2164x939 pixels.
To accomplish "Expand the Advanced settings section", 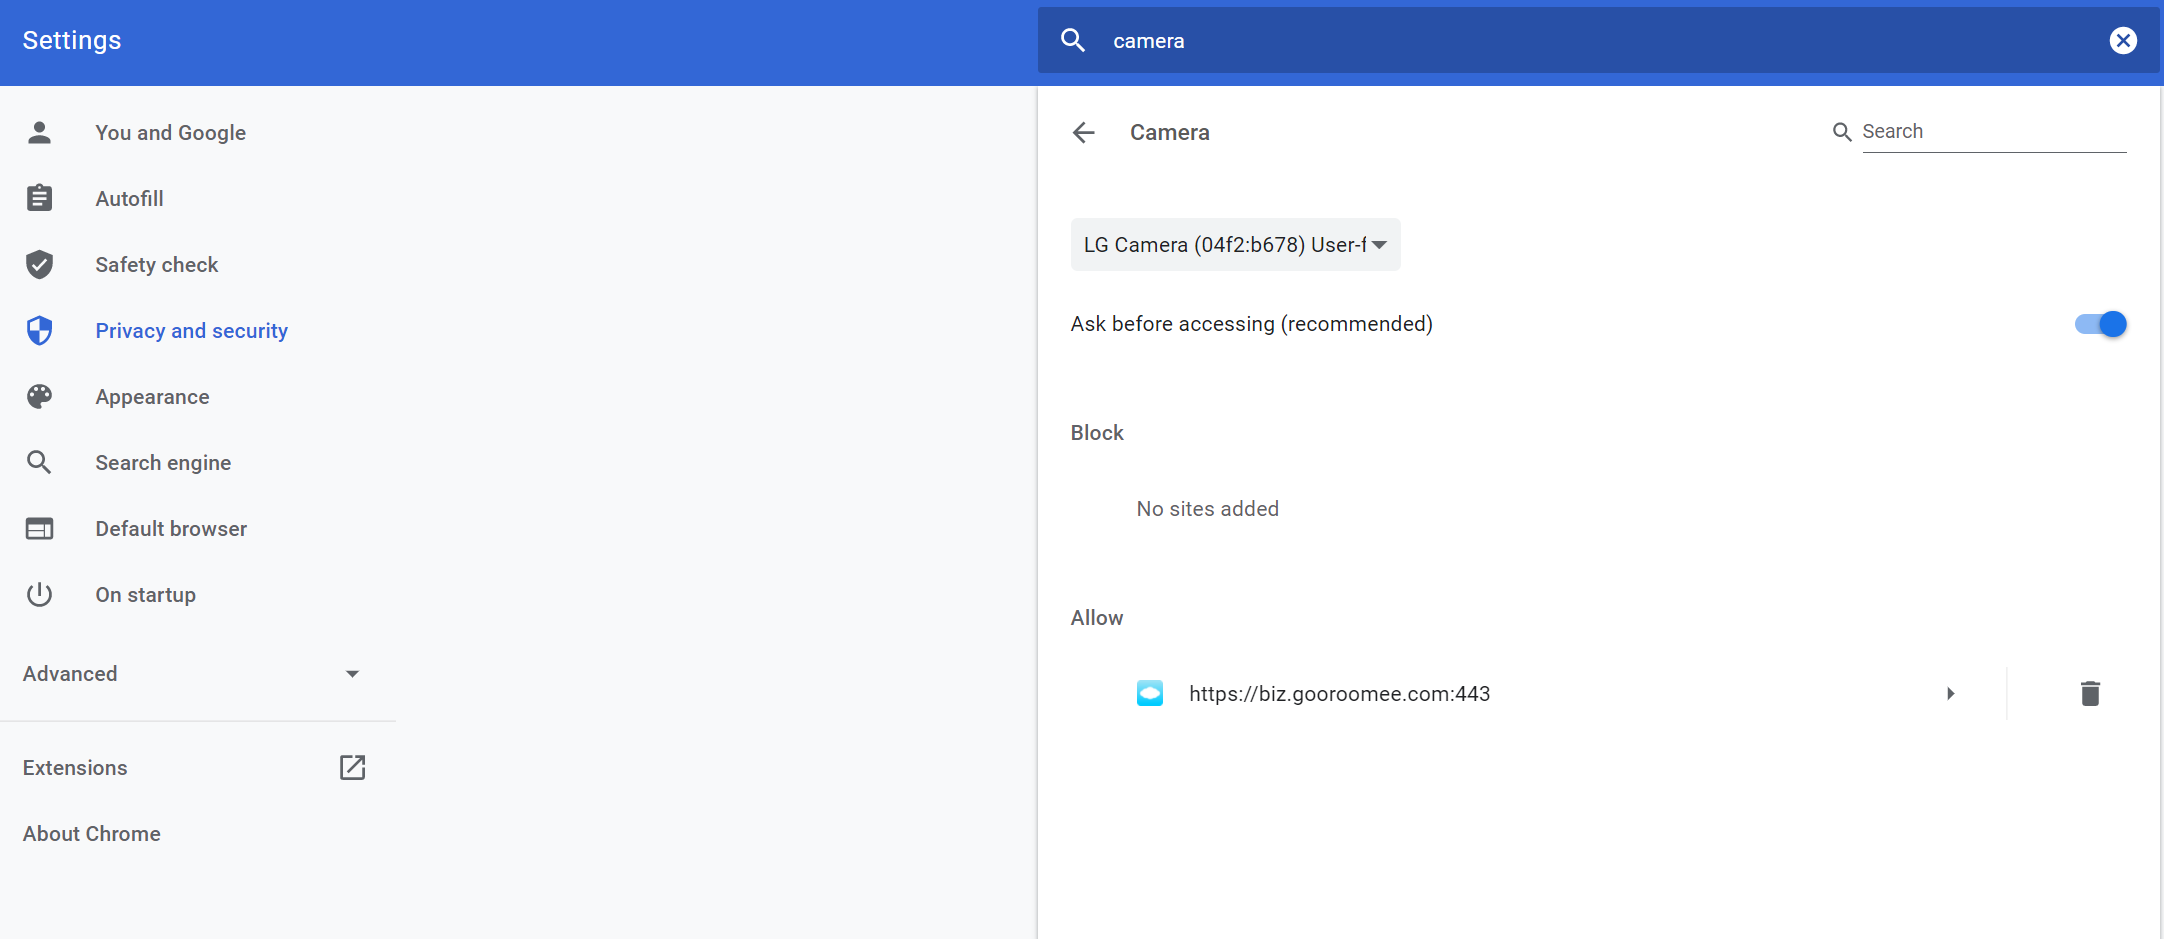I will tap(190, 674).
